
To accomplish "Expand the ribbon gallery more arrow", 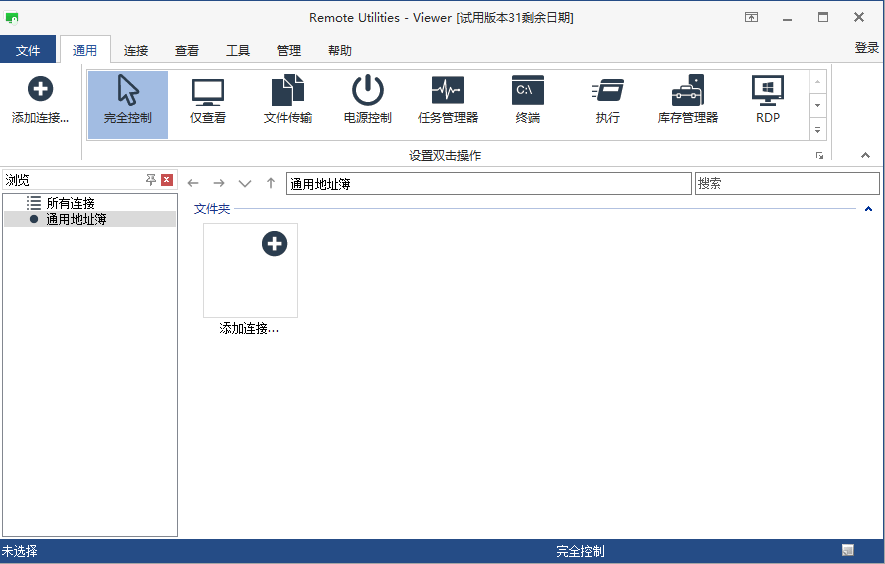I will [817, 130].
